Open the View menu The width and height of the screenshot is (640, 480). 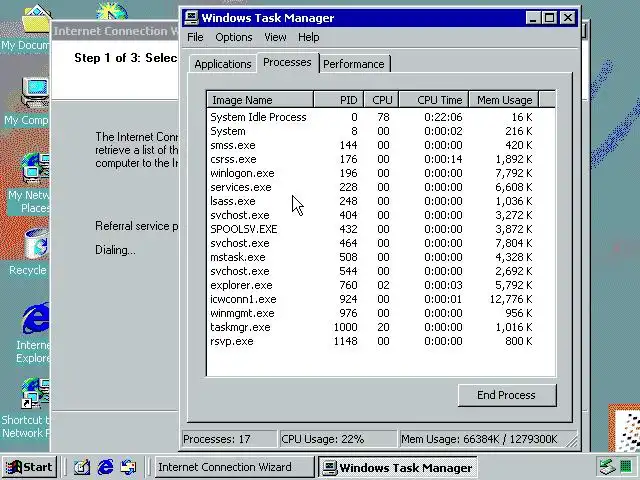coord(275,37)
